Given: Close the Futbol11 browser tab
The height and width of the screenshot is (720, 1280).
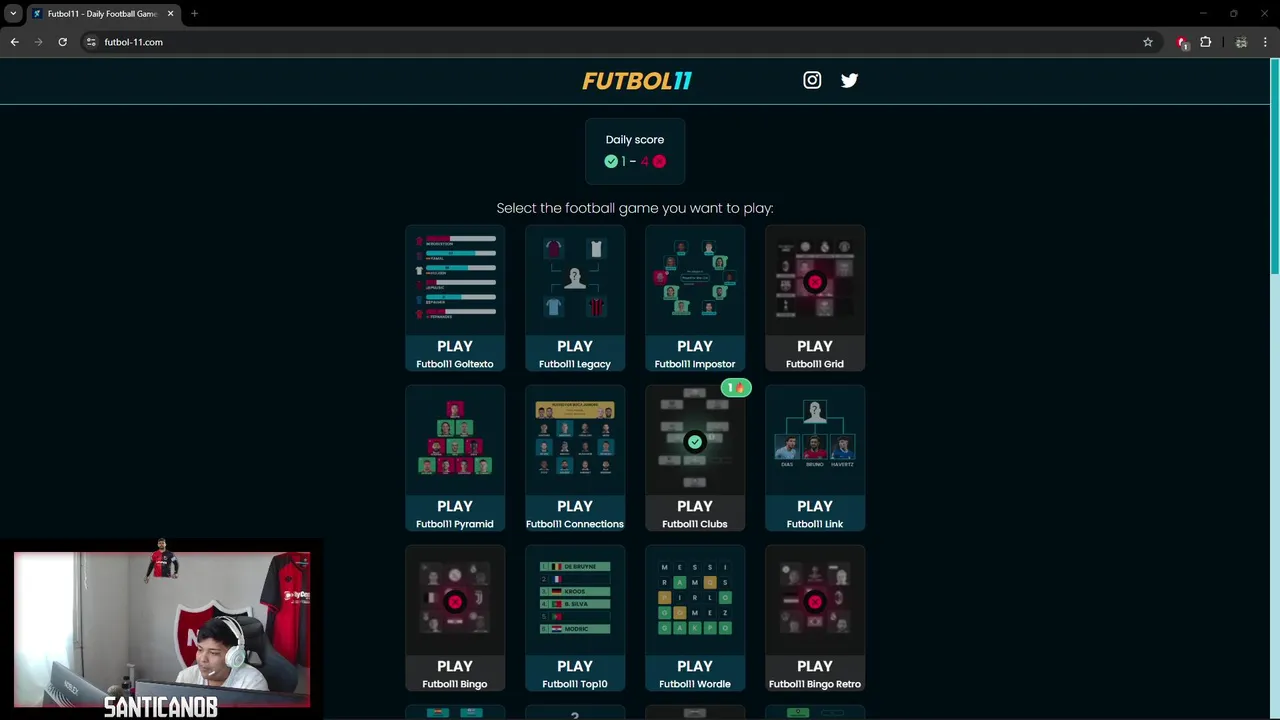Looking at the screenshot, I should click(170, 14).
